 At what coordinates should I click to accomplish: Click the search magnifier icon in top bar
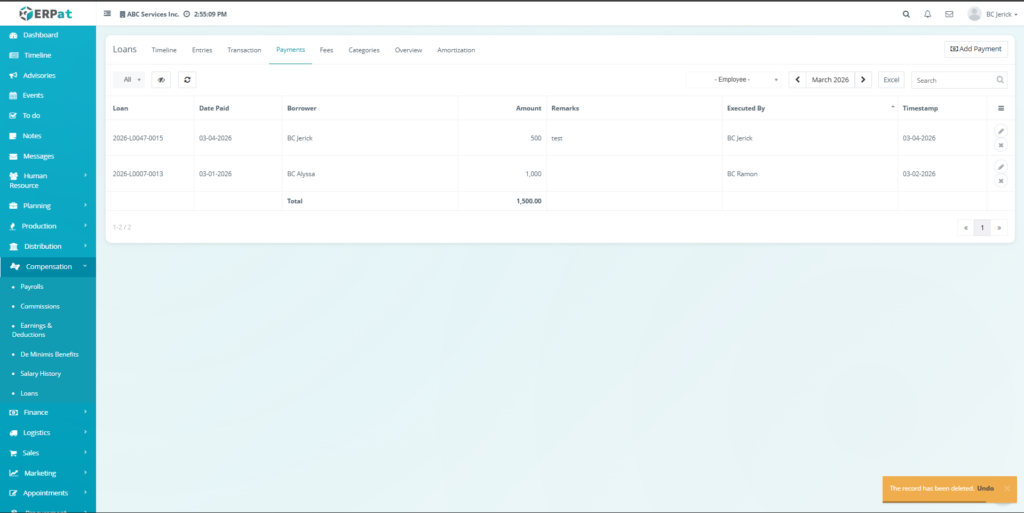906,15
